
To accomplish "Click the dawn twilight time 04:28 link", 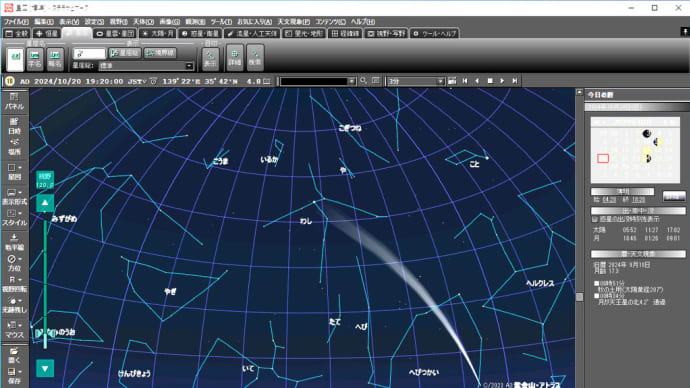I will click(x=609, y=200).
